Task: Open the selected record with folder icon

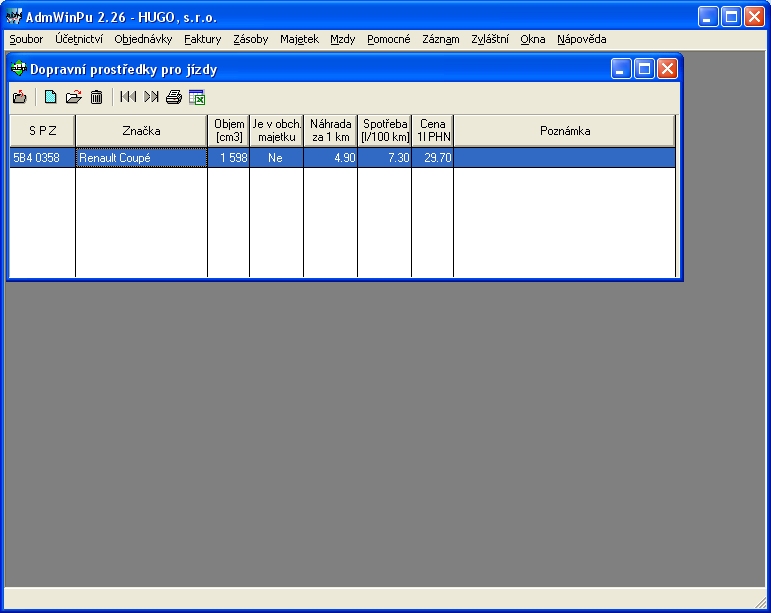Action: coord(74,97)
